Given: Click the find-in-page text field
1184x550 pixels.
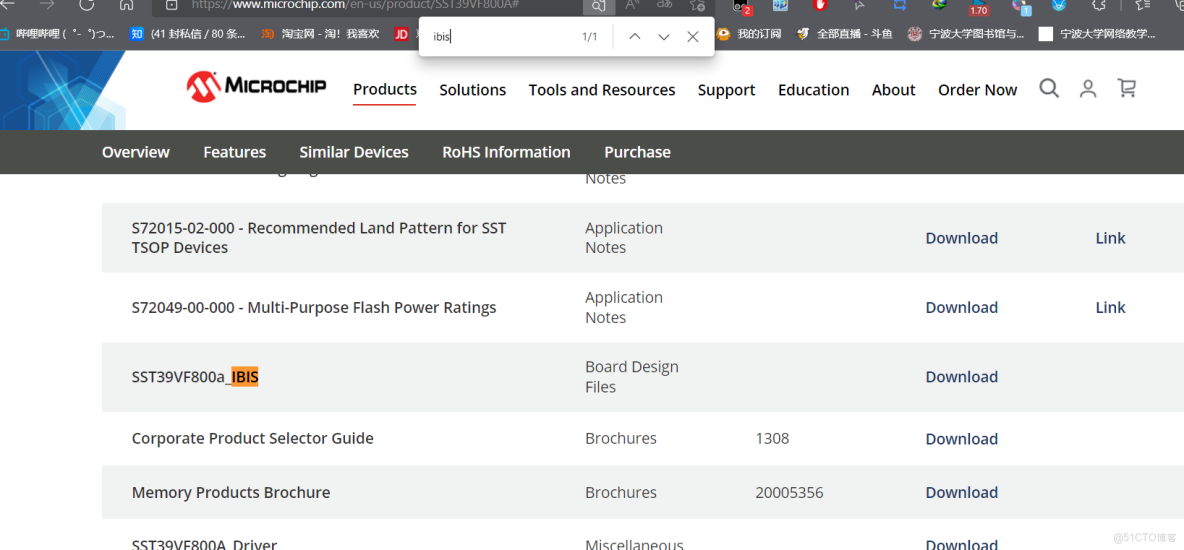Looking at the screenshot, I should click(x=500, y=37).
